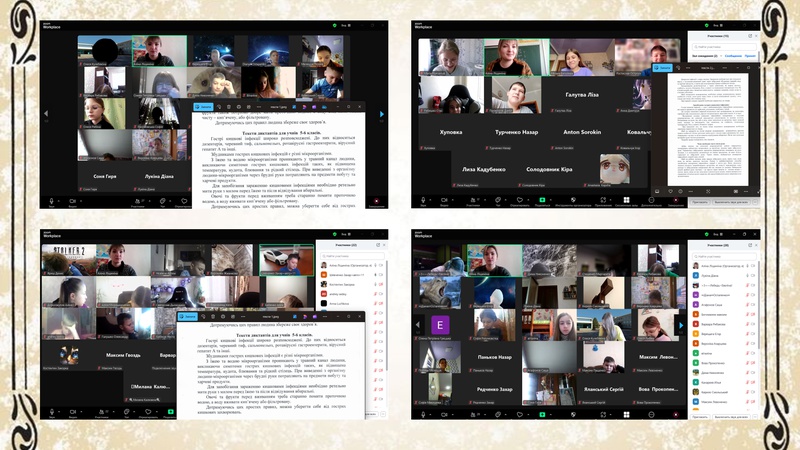800x450 pixels.
Task: Expand Приложения caret in top-right toolbar
Action: (x=610, y=200)
